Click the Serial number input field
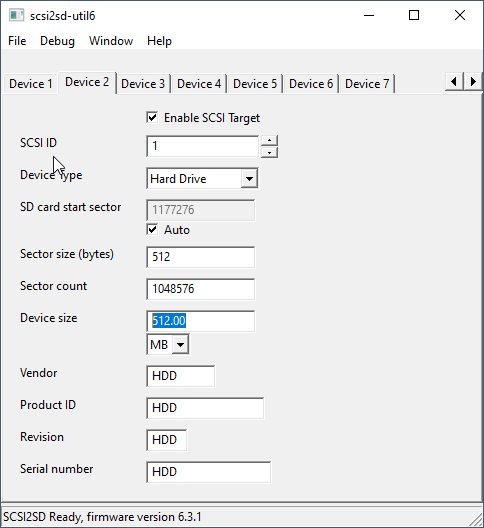Viewport: 484px width, 528px height. [208, 472]
